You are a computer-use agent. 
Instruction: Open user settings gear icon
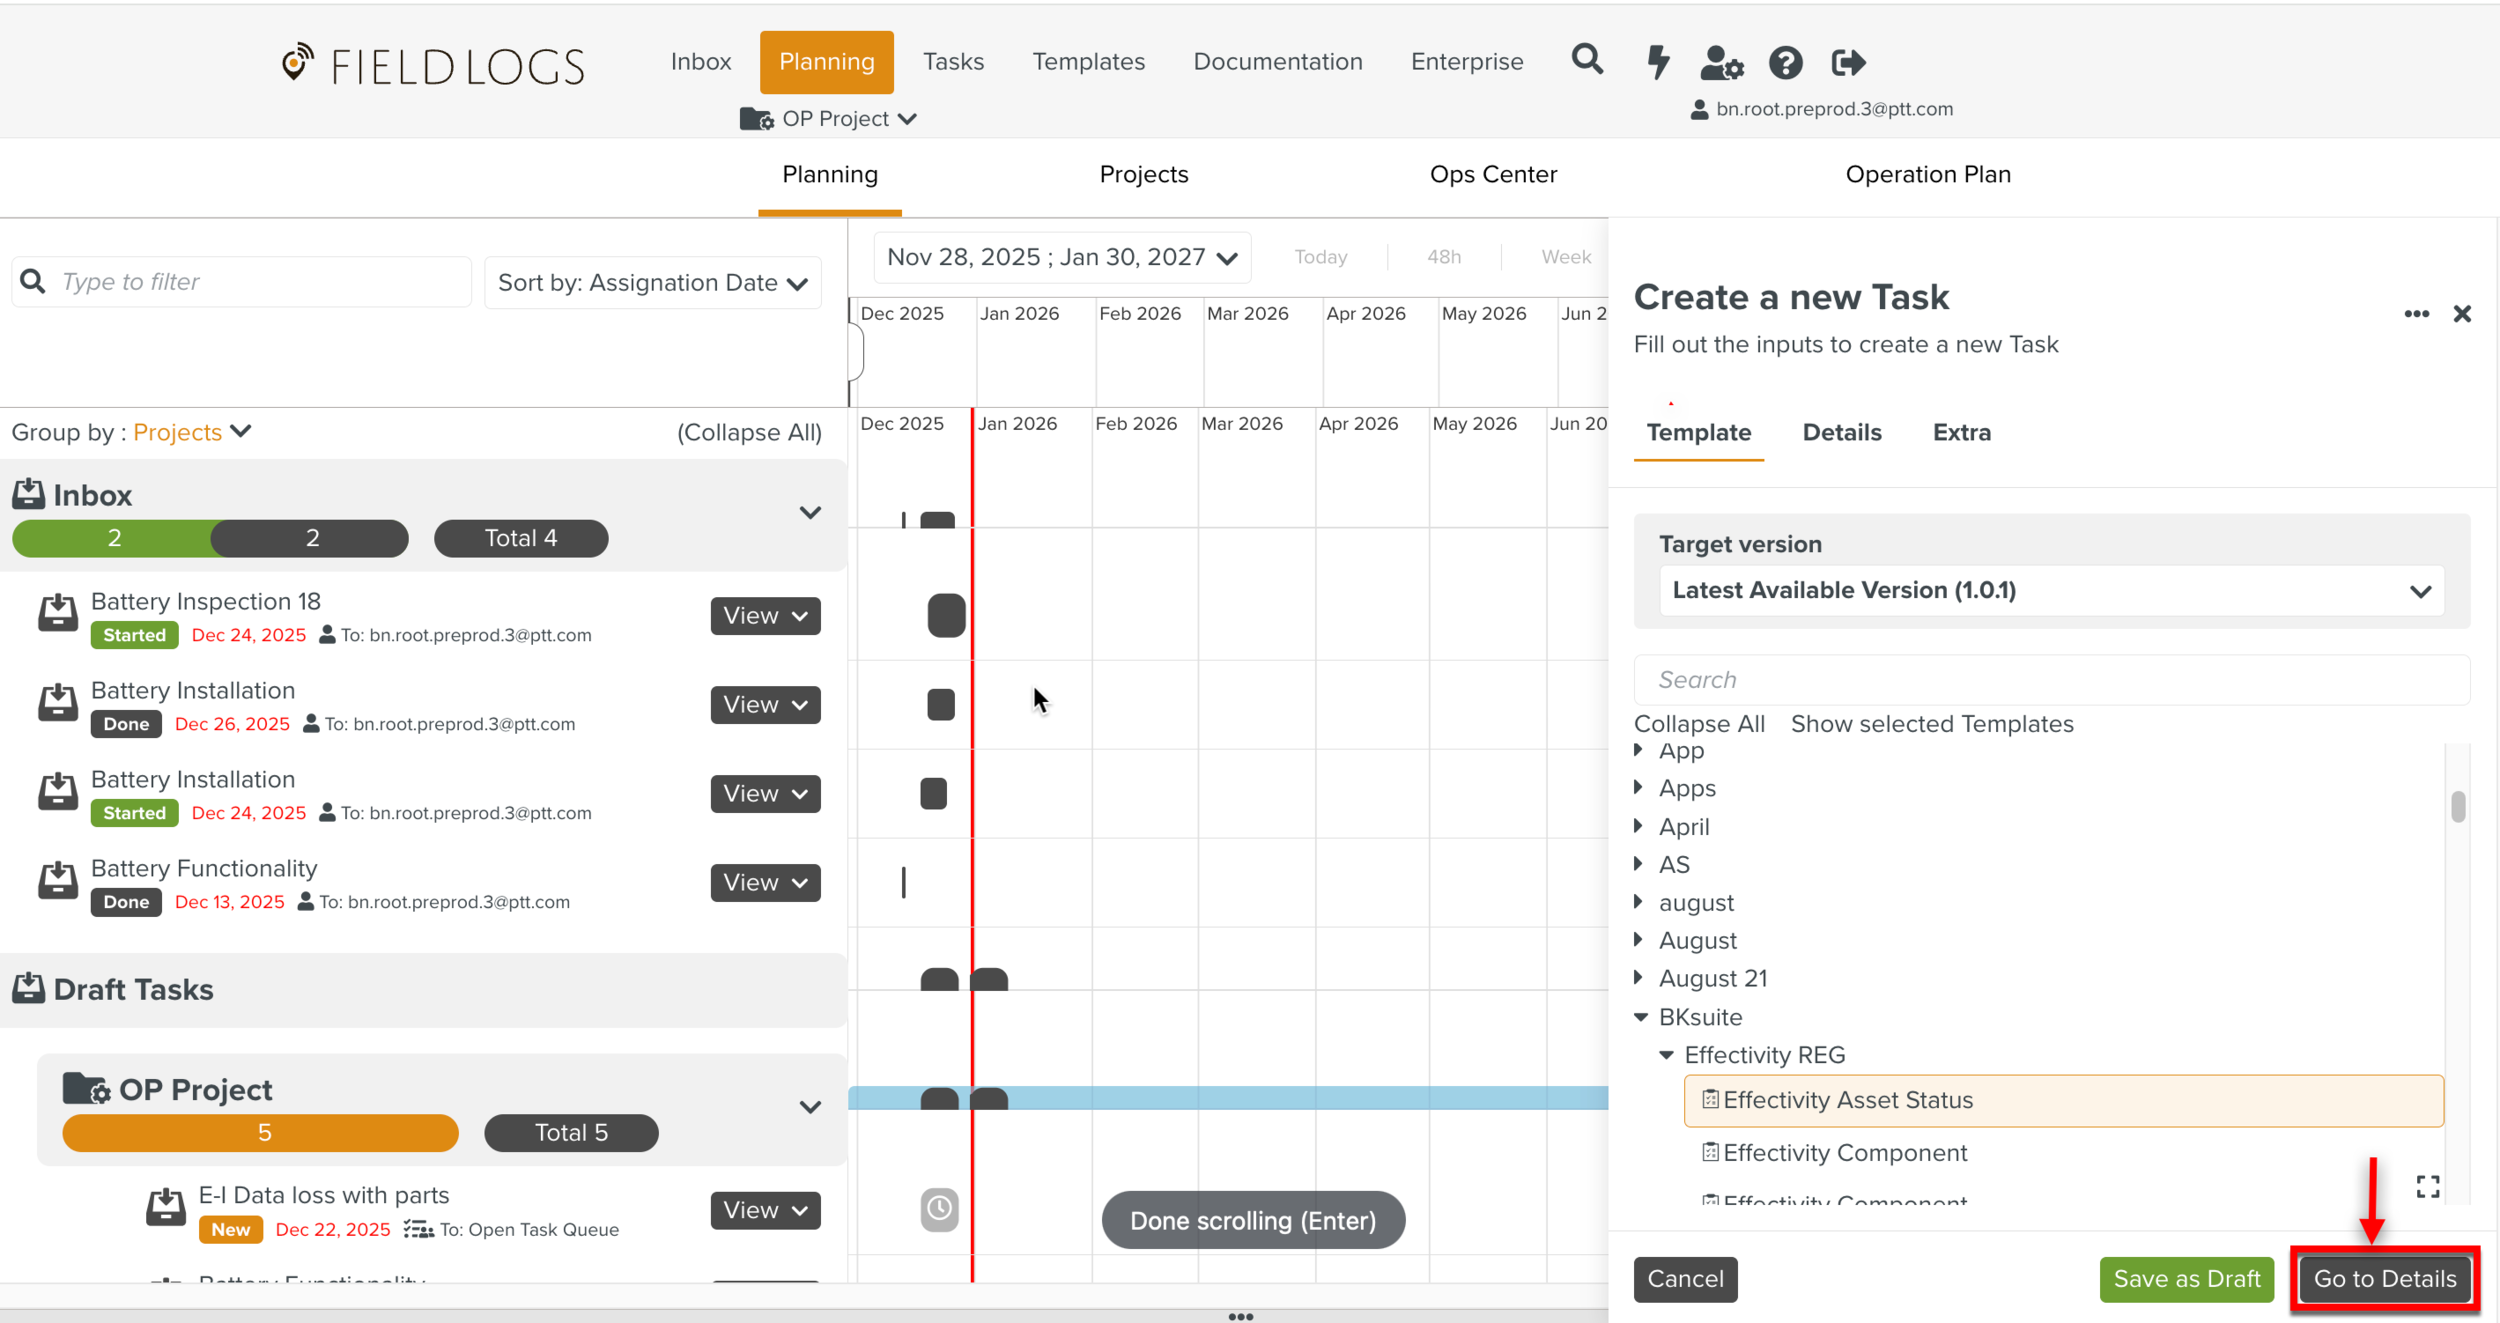(x=1721, y=63)
